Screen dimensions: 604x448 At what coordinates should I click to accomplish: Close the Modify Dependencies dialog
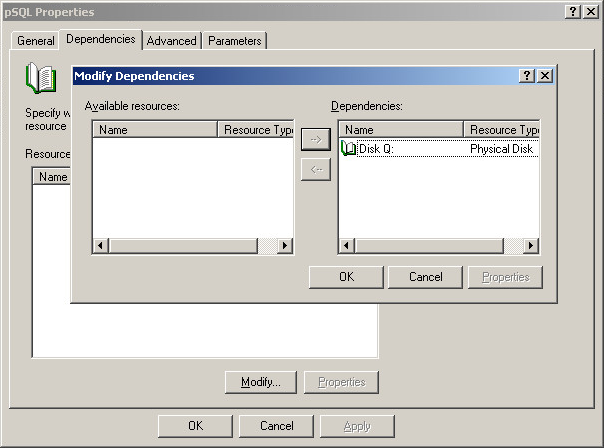[545, 76]
